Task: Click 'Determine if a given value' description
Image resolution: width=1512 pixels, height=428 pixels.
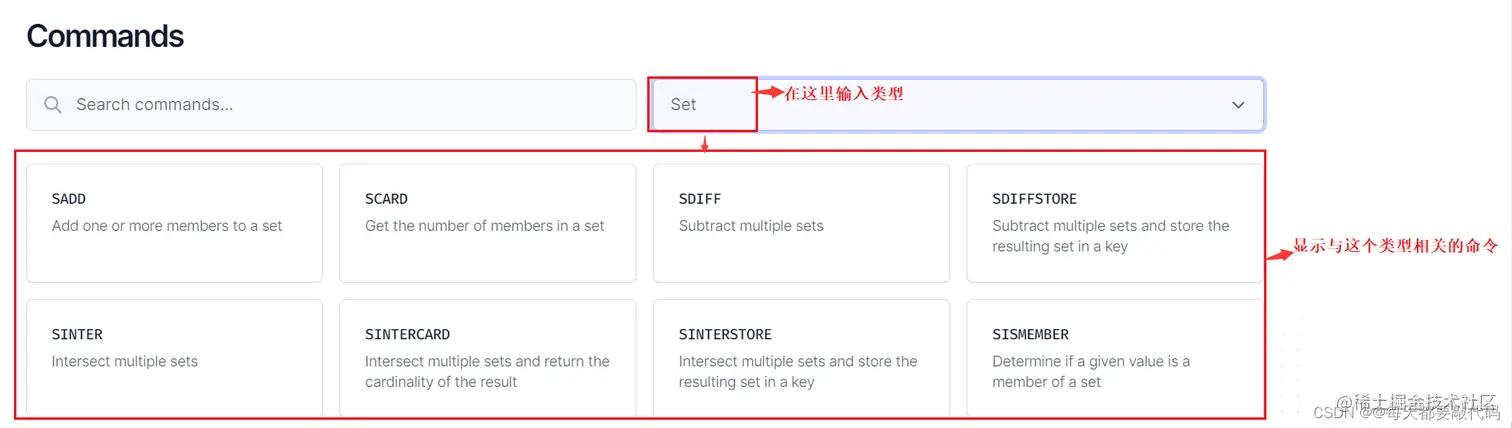Action: 1091,361
